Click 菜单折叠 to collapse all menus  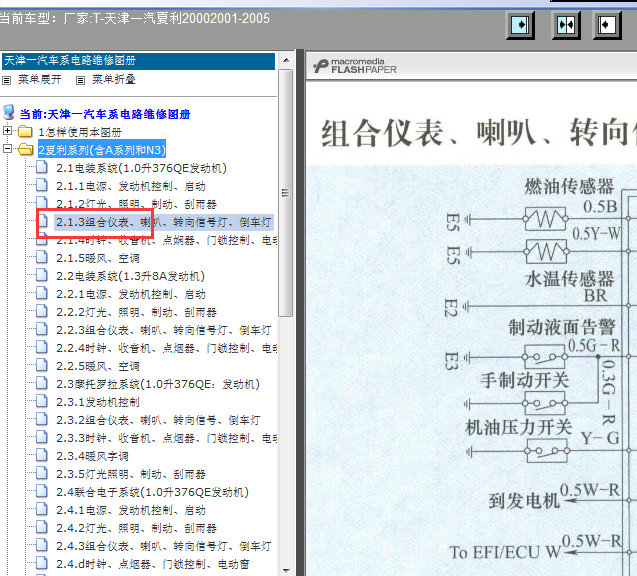point(114,80)
